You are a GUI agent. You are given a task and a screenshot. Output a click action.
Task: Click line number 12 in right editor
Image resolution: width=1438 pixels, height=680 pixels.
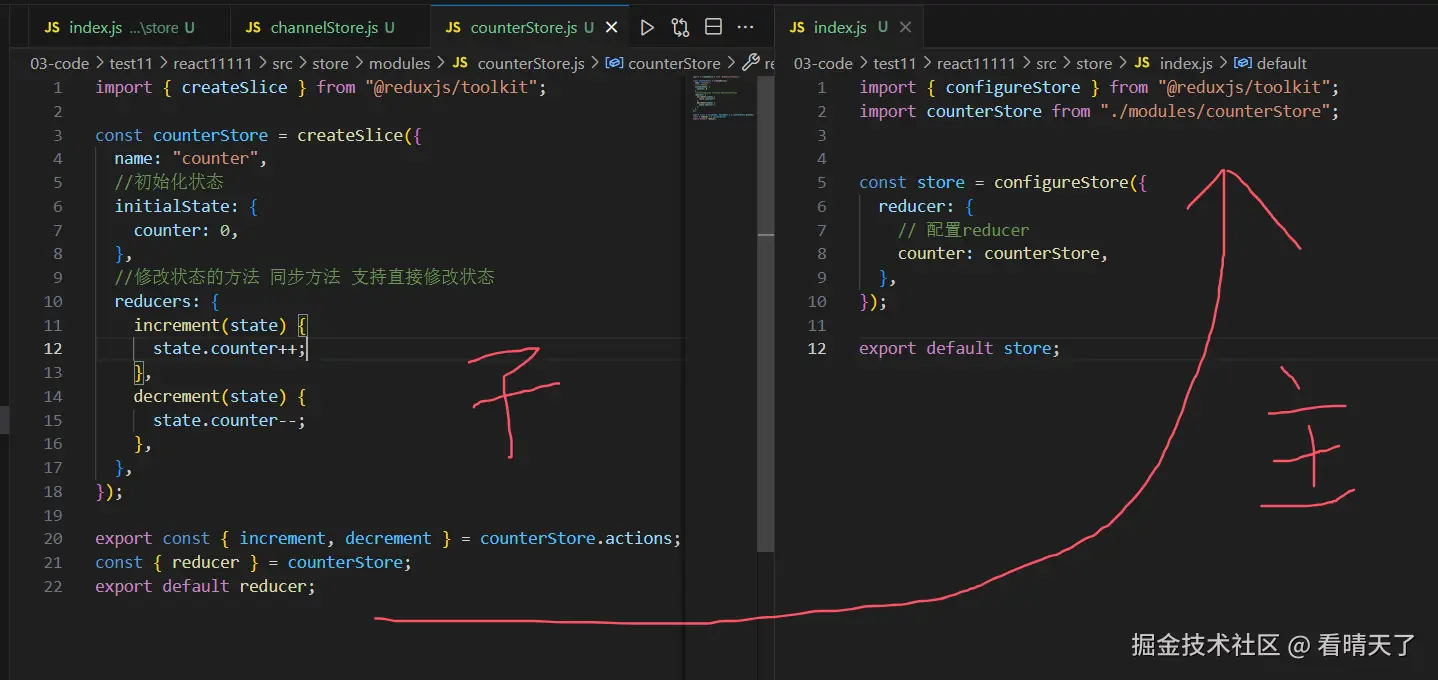(x=817, y=348)
